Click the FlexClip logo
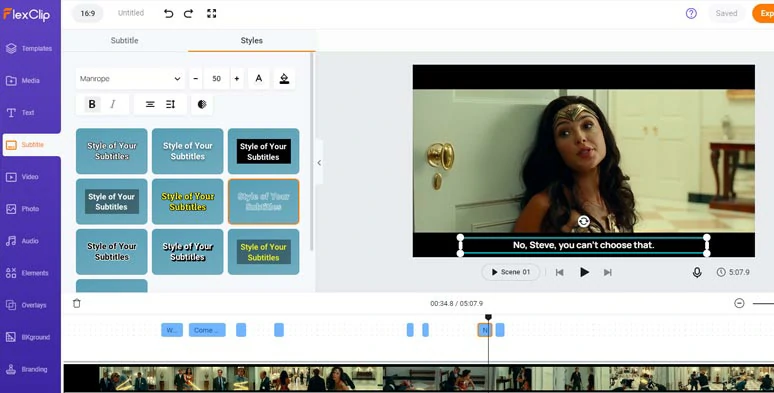Image resolution: width=774 pixels, height=393 pixels. 27,14
